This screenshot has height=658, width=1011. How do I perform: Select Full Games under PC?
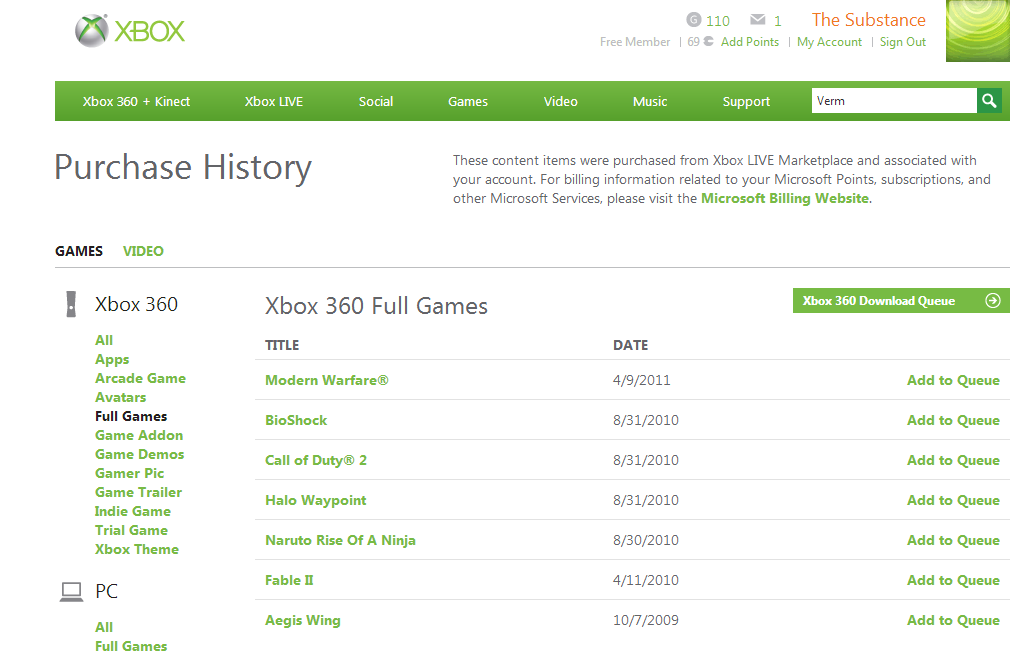tap(131, 646)
